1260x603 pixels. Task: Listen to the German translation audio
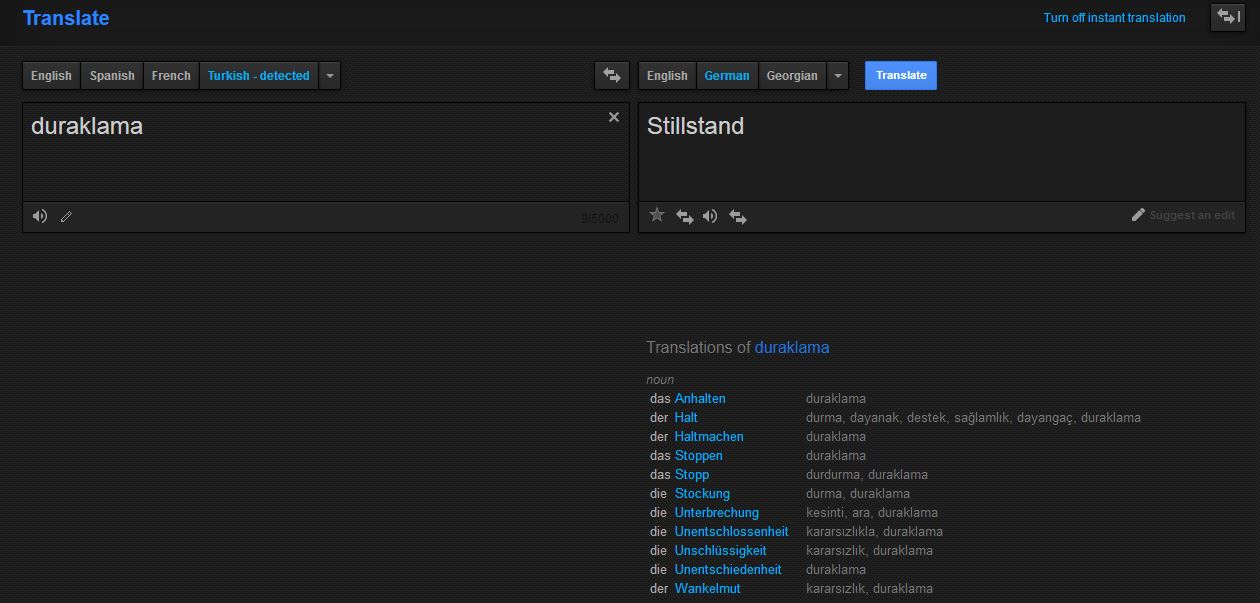coord(710,216)
